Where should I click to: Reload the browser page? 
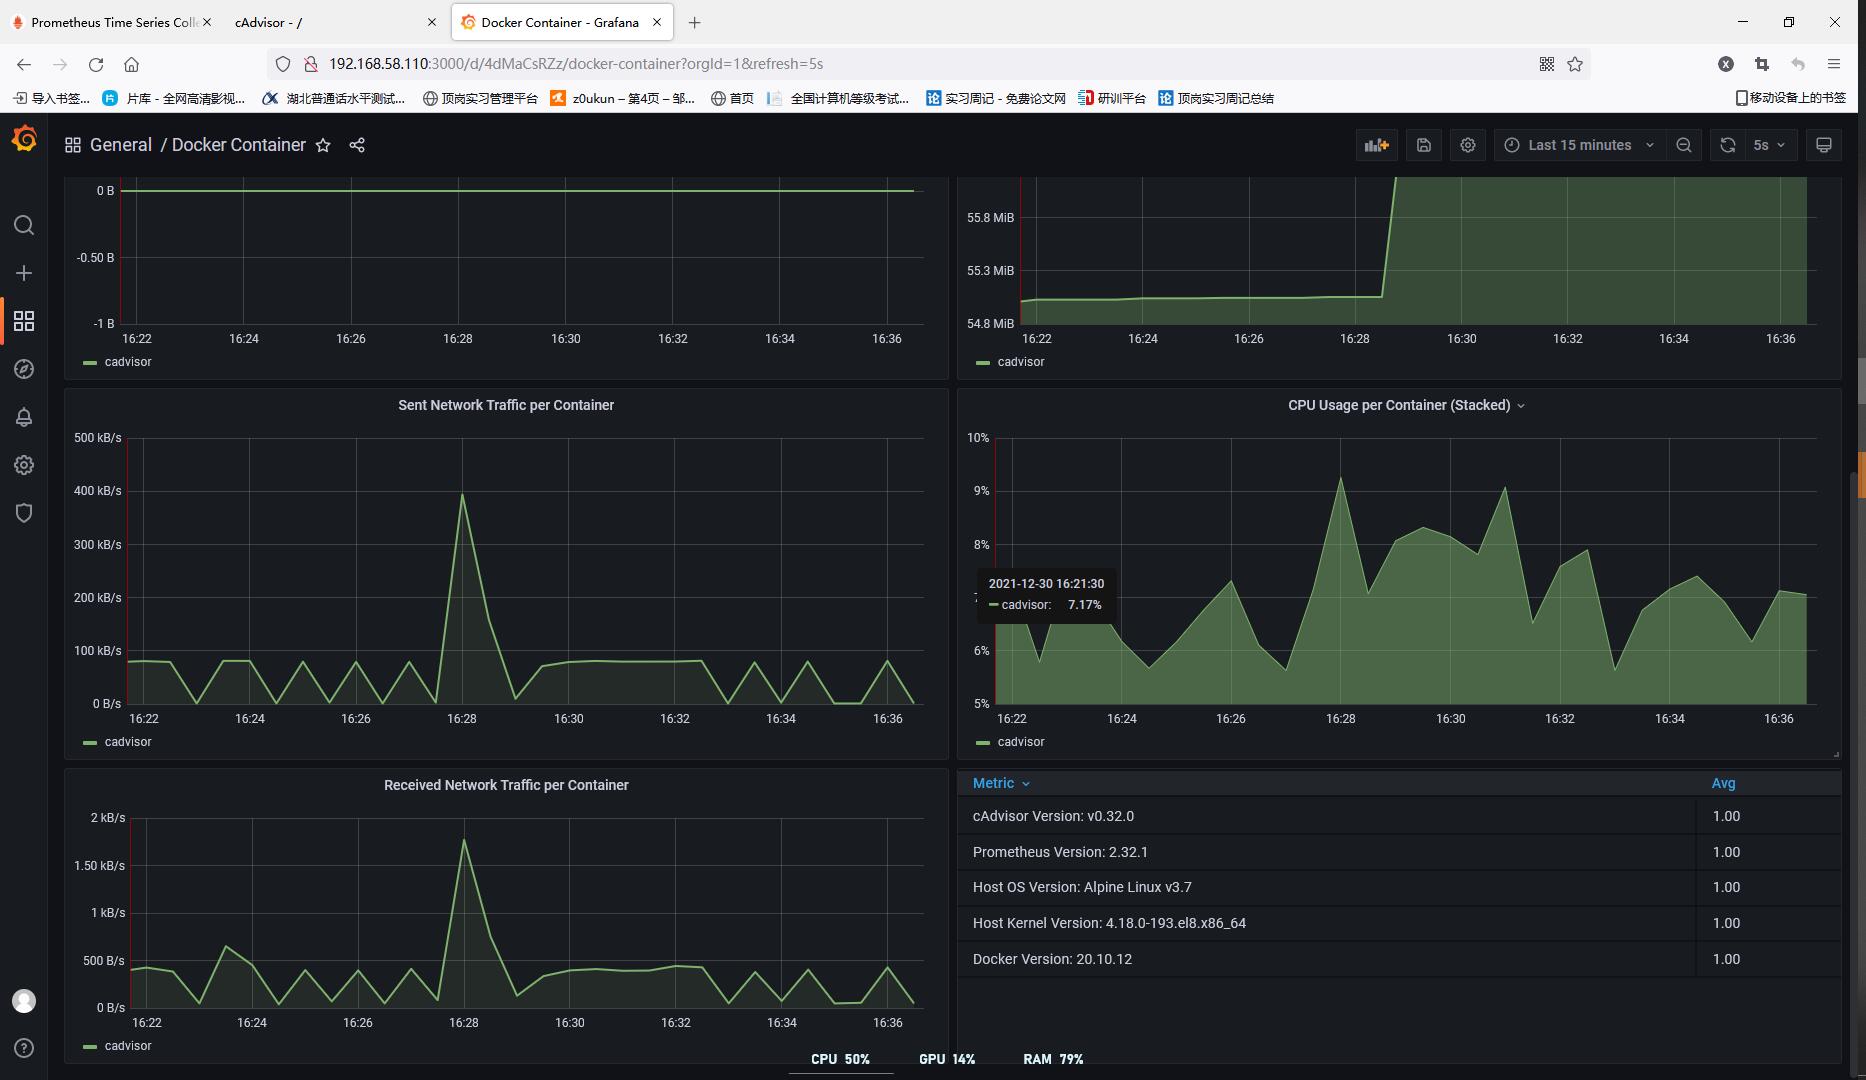[96, 64]
